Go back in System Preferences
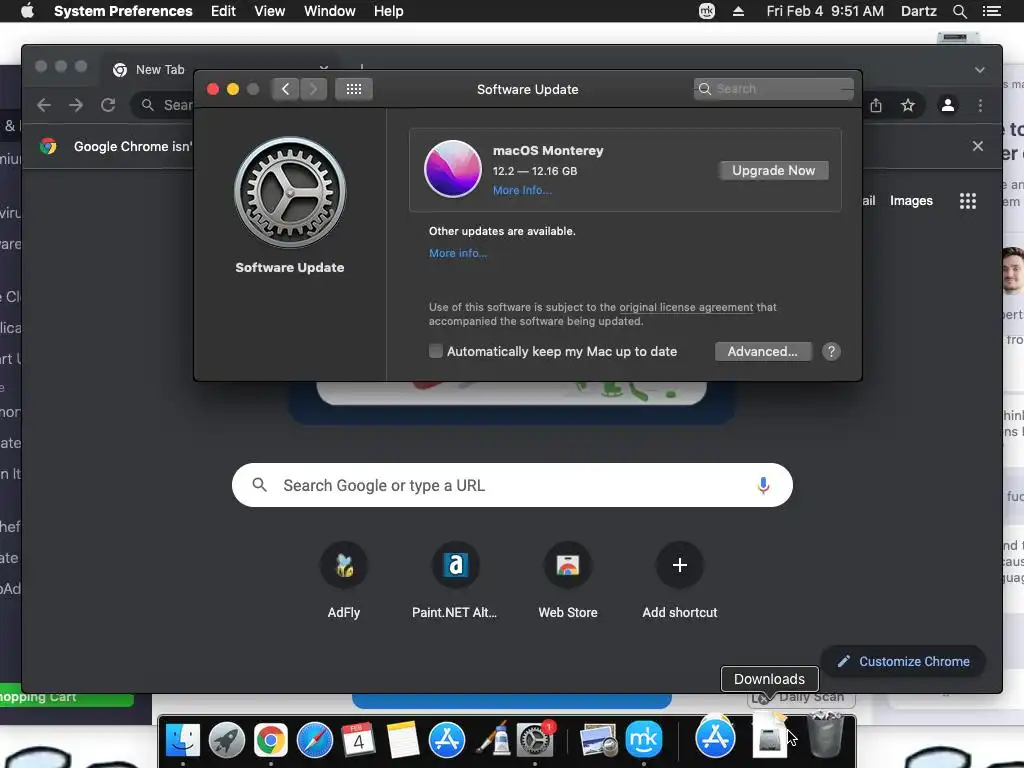The image size is (1024, 768). [x=285, y=89]
